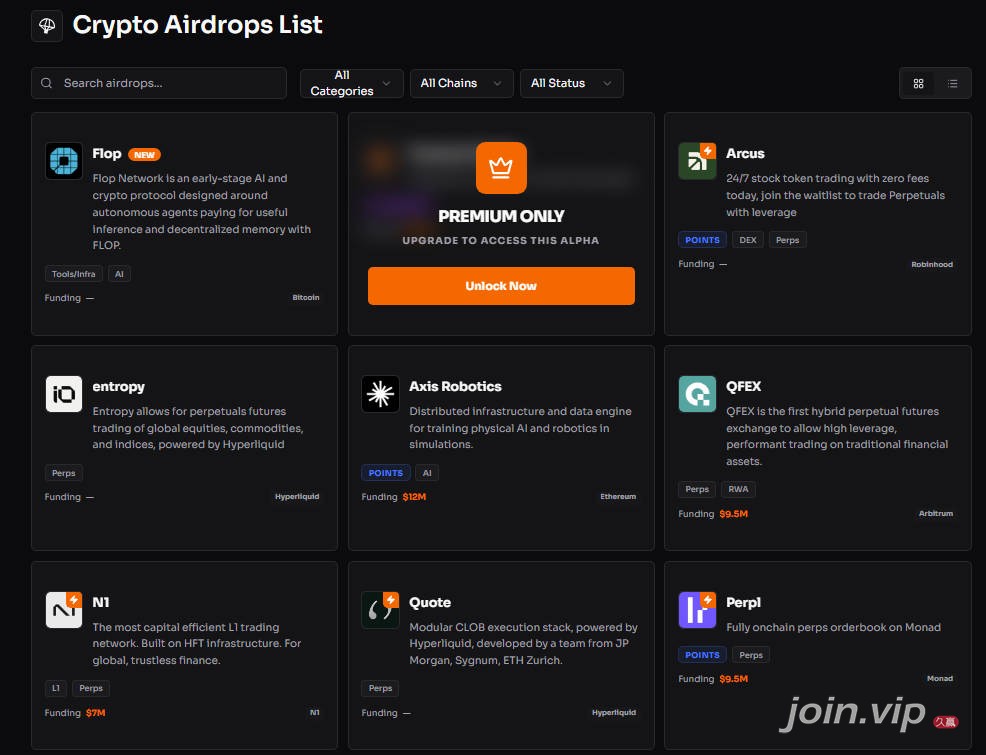The height and width of the screenshot is (755, 986).
Task: Click the Hyperliquid chain label on Quote
Action: click(614, 712)
